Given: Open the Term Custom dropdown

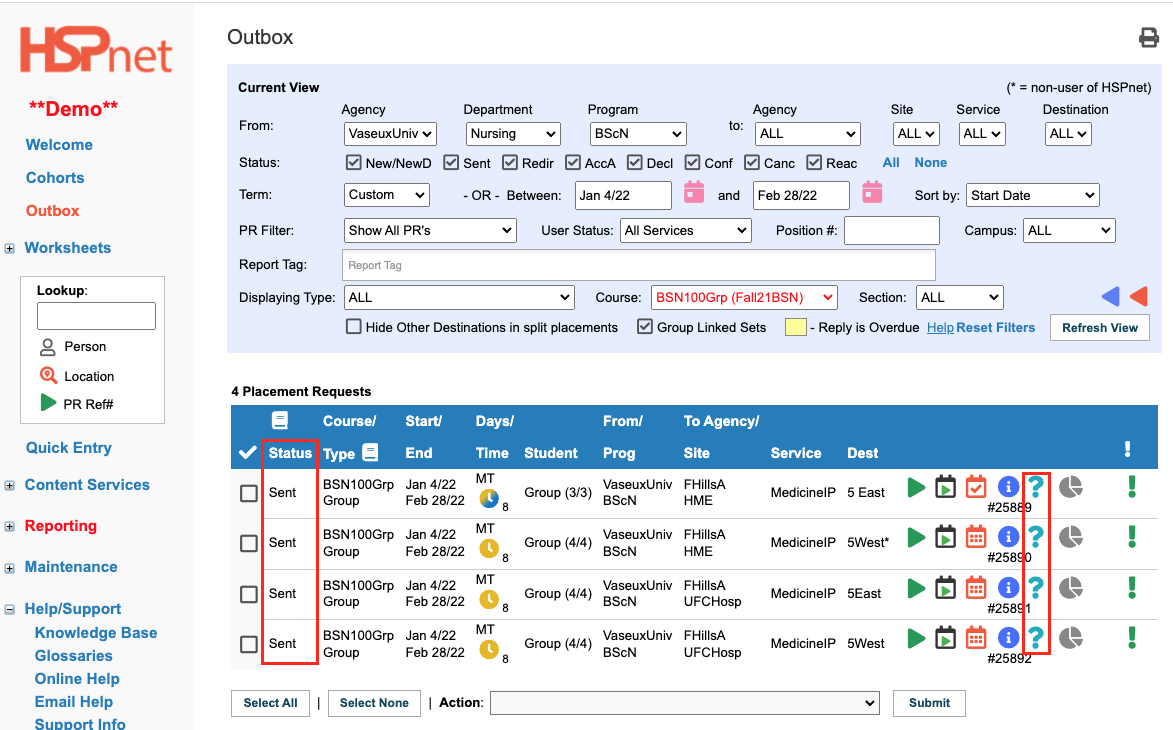Looking at the screenshot, I should pyautogui.click(x=387, y=195).
